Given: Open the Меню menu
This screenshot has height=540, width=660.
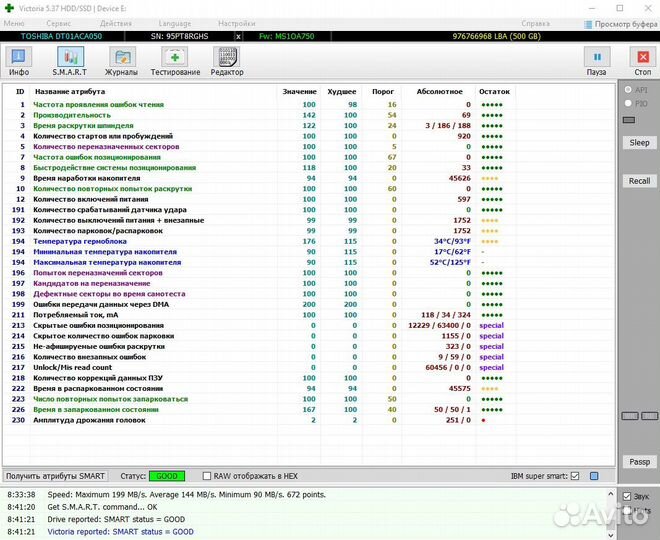Looking at the screenshot, I should click(x=14, y=22).
